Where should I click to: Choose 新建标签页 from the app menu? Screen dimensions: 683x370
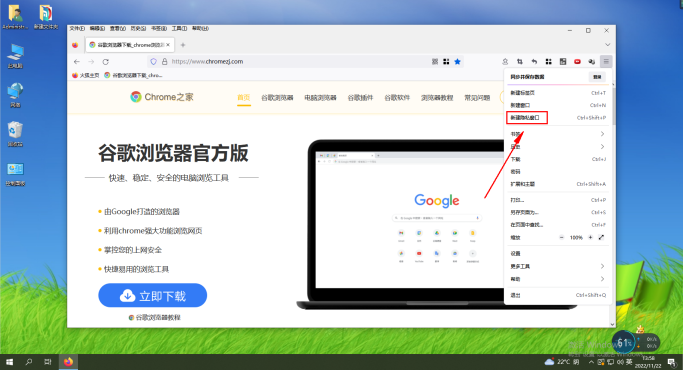point(558,93)
